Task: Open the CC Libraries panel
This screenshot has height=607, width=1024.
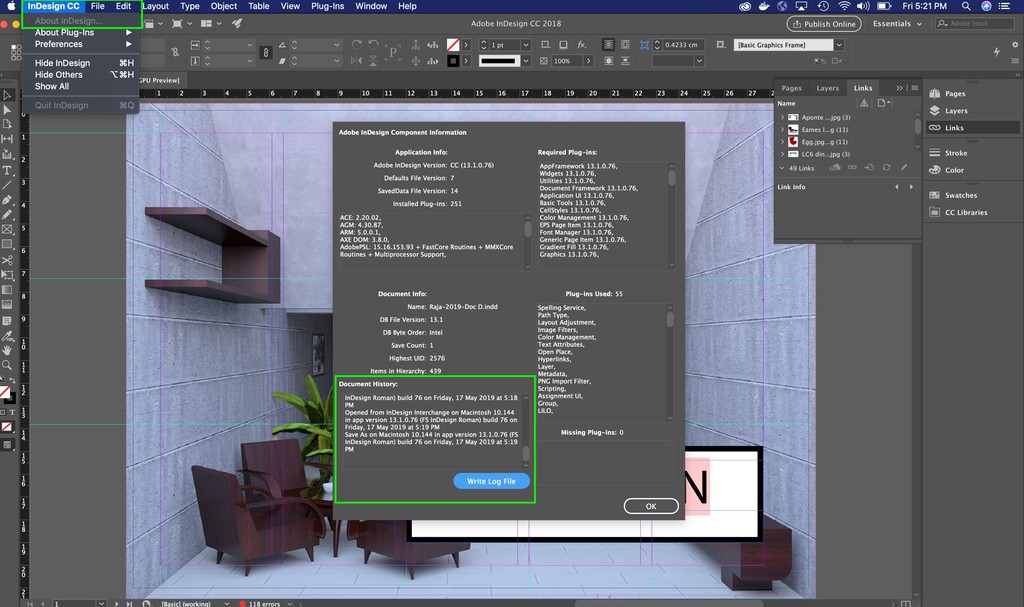Action: tap(965, 212)
